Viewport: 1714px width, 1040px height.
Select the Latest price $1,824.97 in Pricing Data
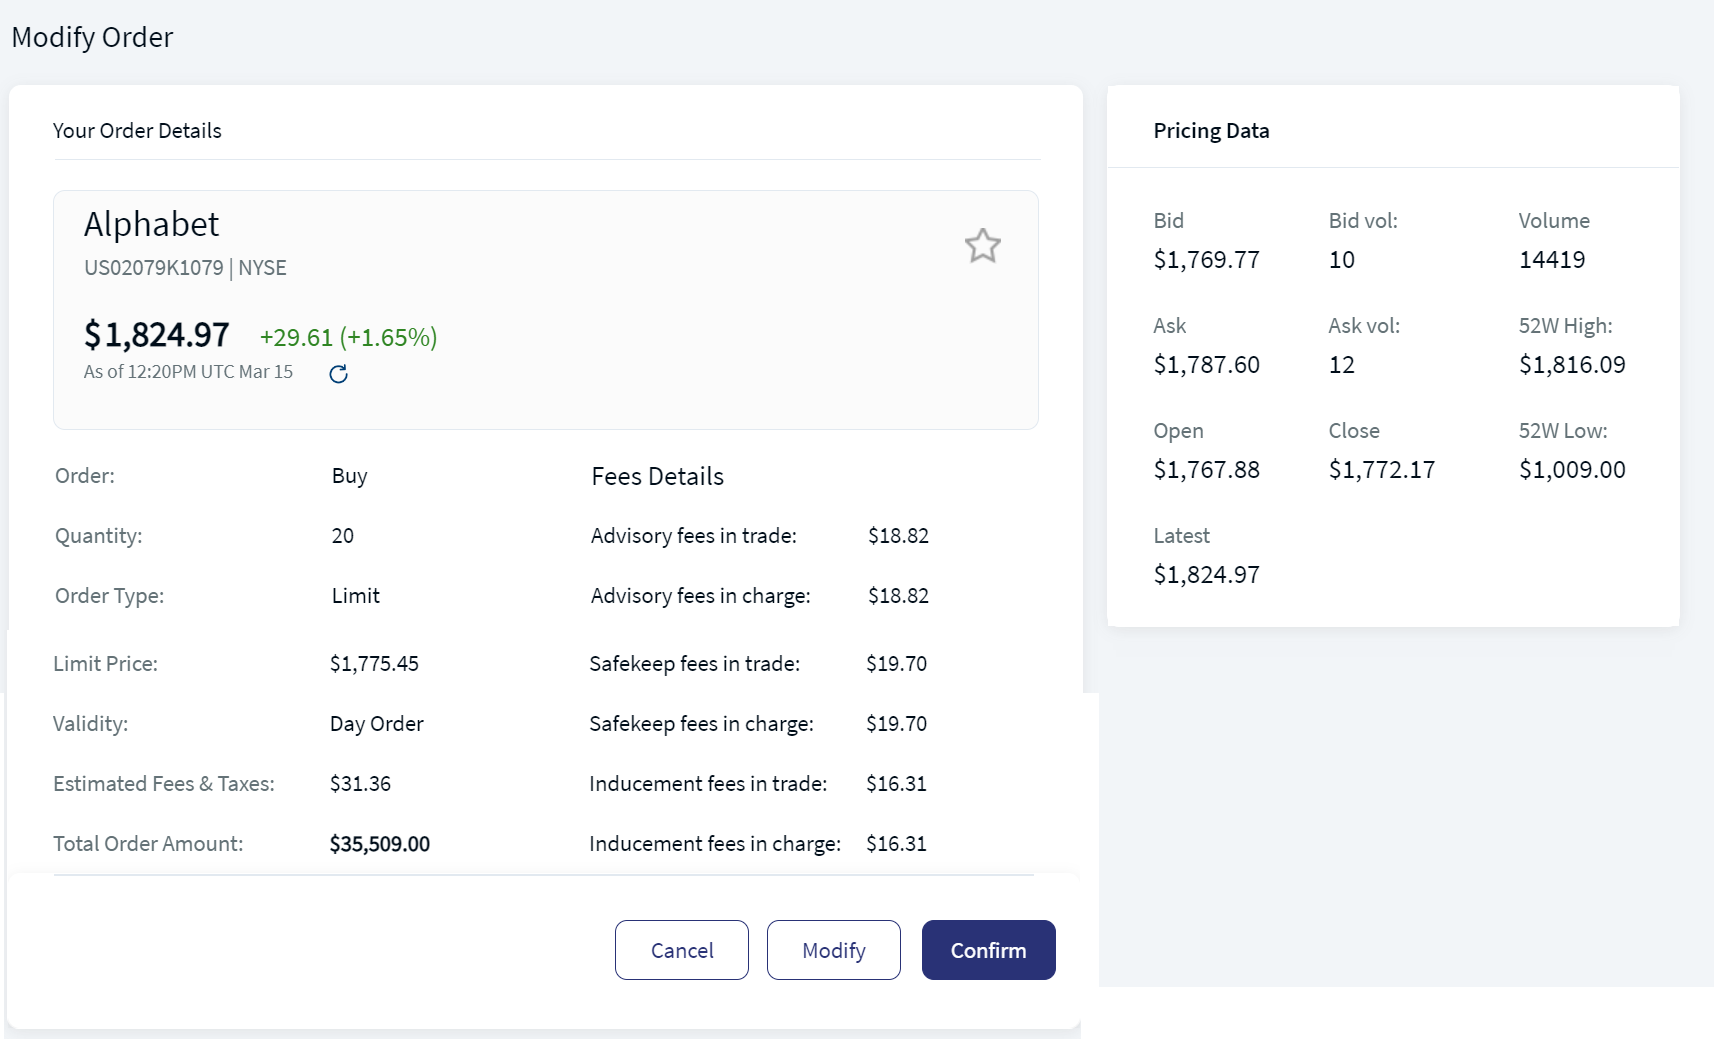click(1206, 575)
